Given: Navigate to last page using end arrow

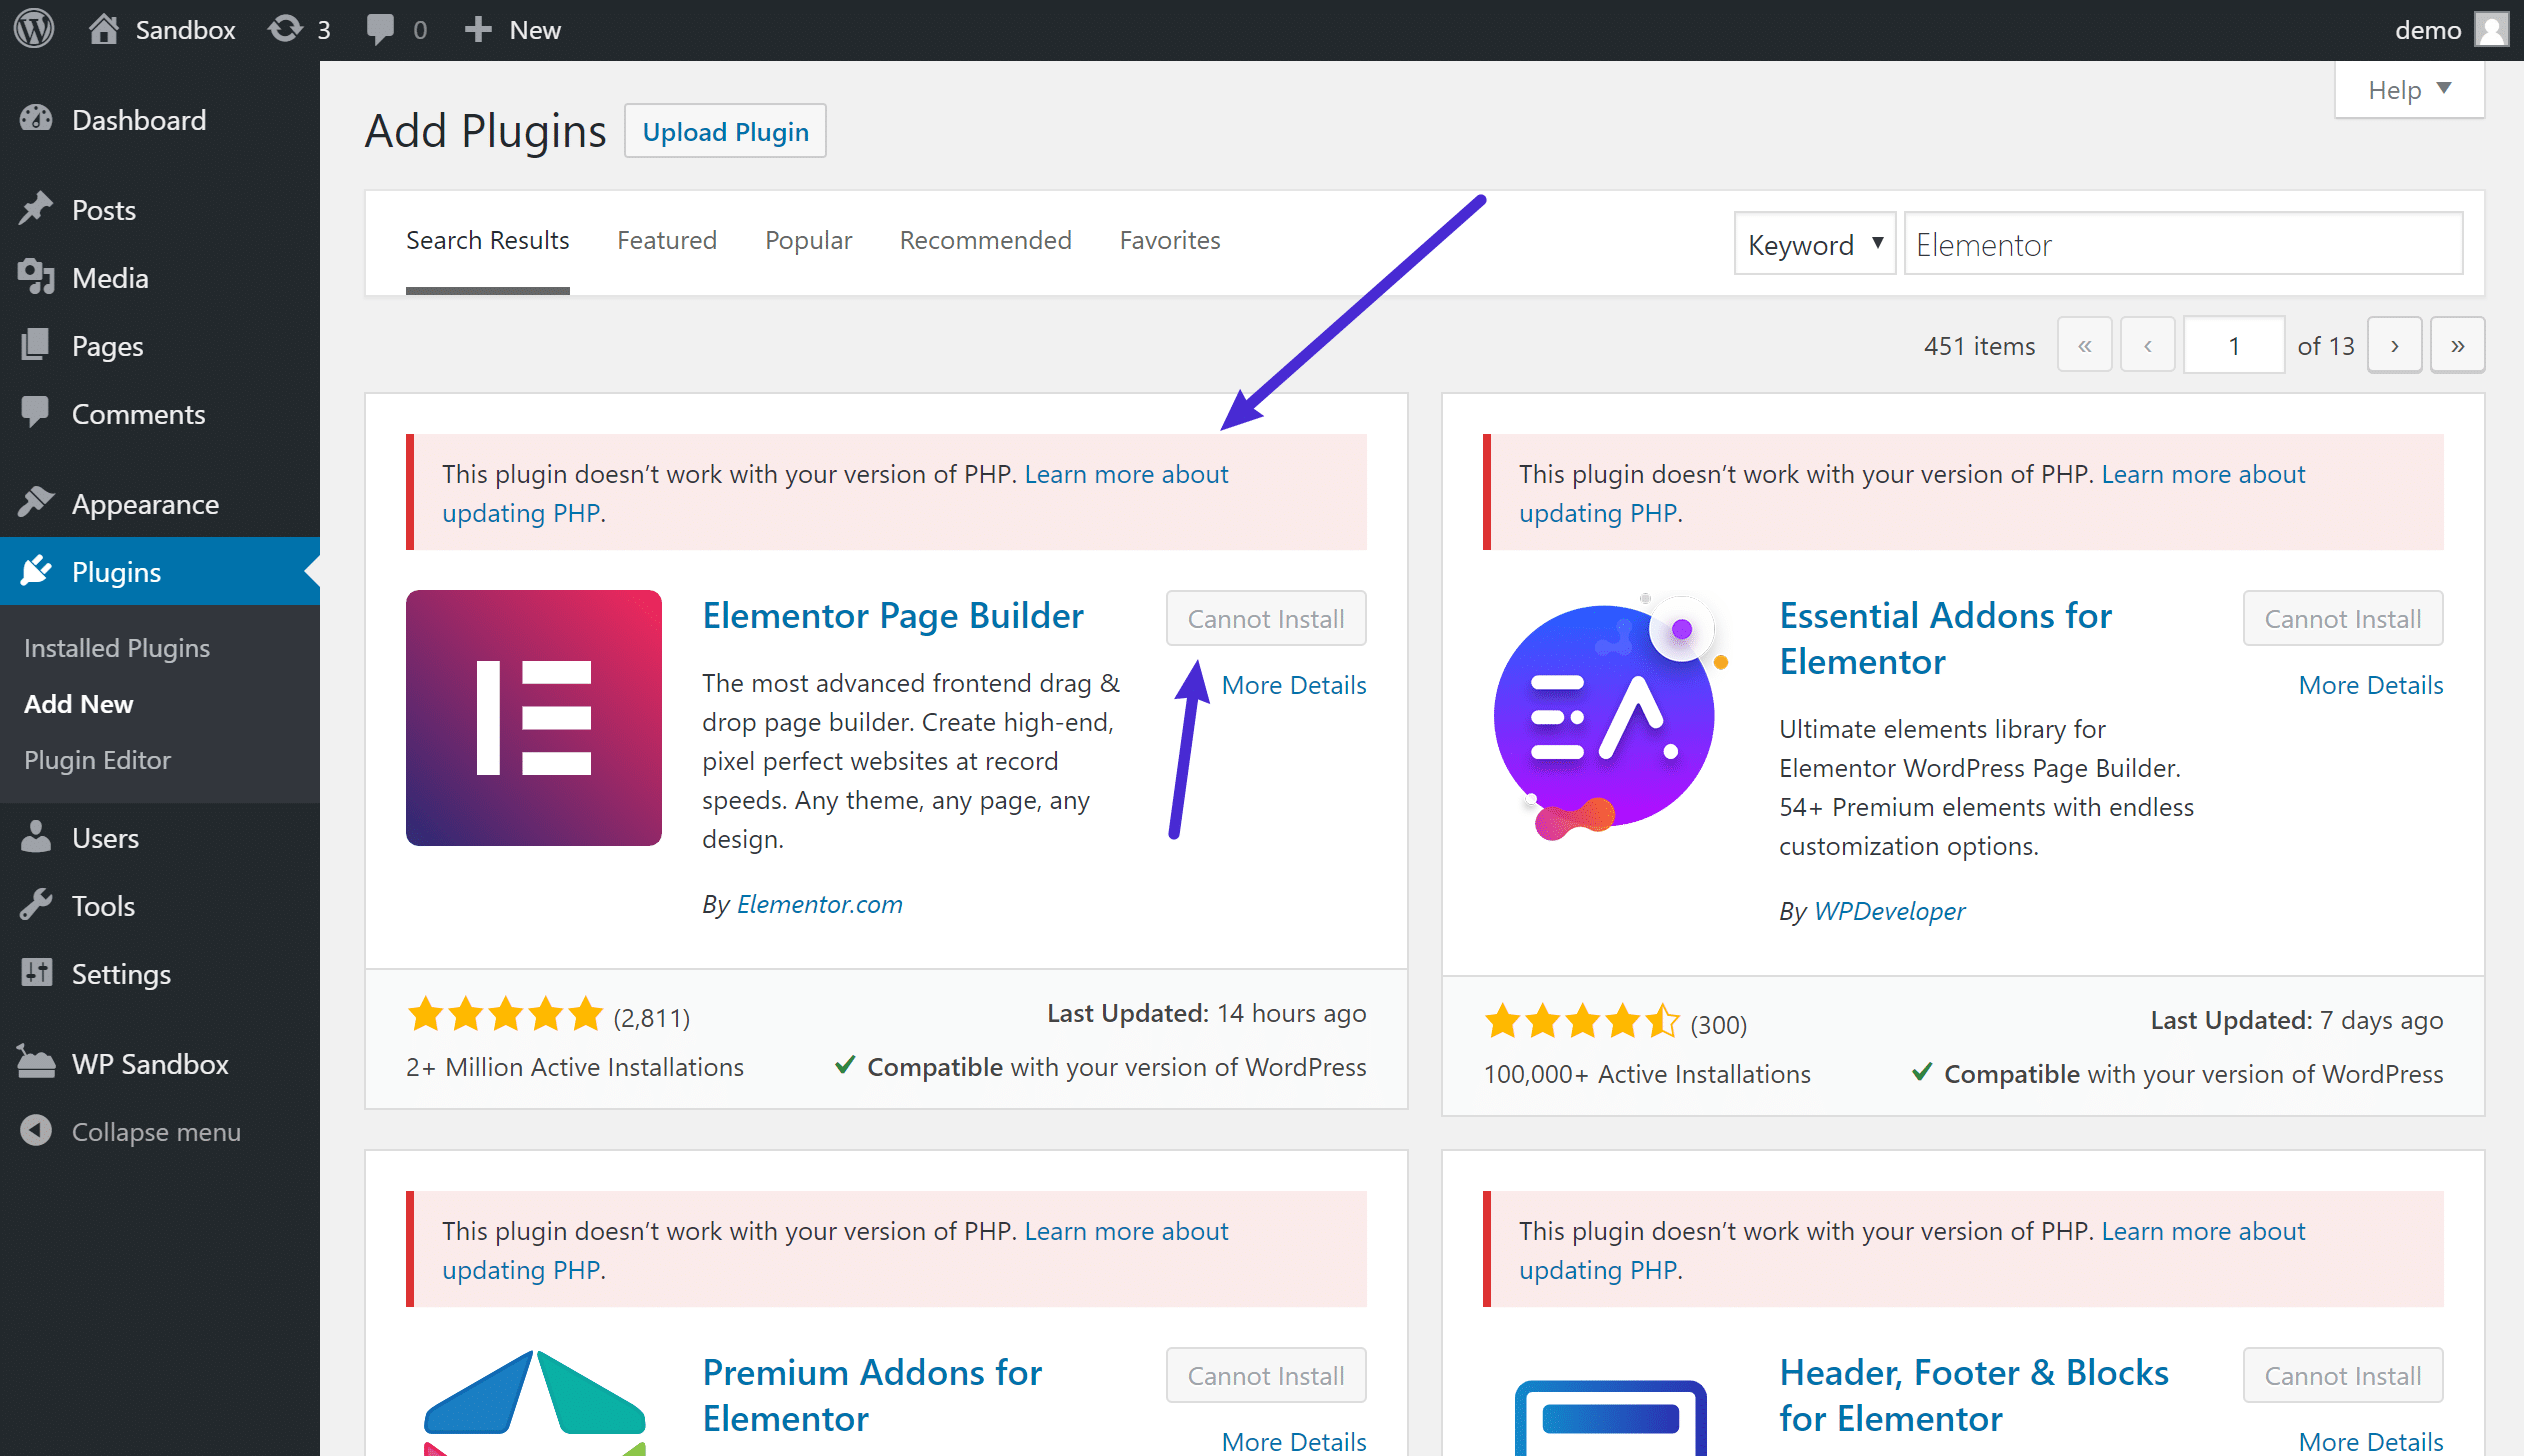Looking at the screenshot, I should pos(2460,345).
